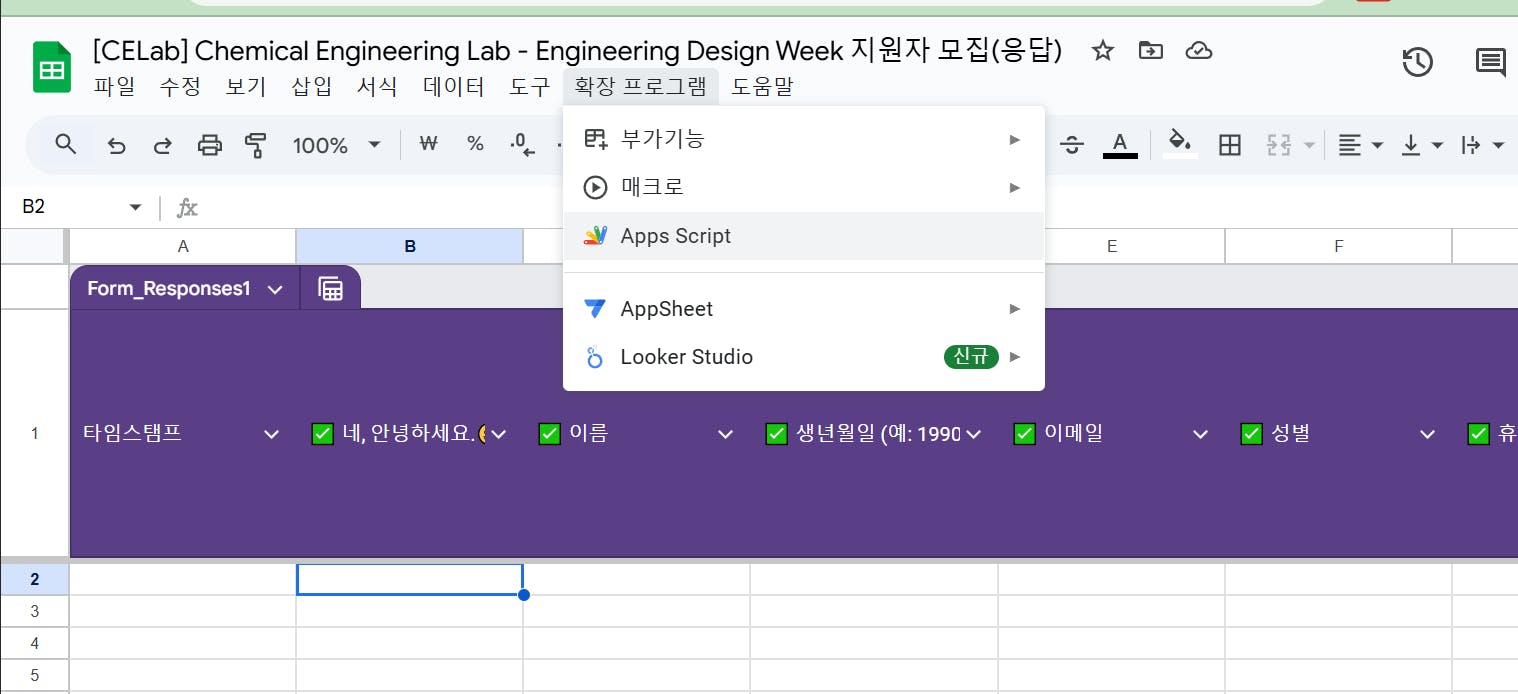
Task: Expand the 매크로 submenu
Action: pyautogui.click(x=804, y=187)
